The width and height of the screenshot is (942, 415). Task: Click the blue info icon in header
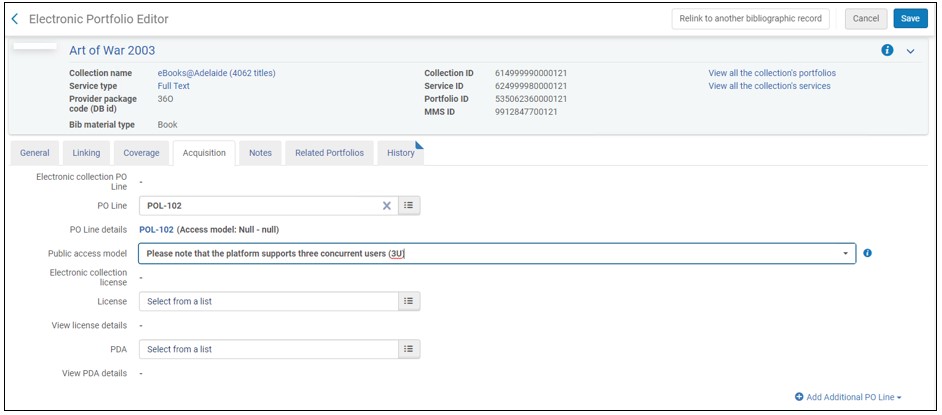pos(887,51)
